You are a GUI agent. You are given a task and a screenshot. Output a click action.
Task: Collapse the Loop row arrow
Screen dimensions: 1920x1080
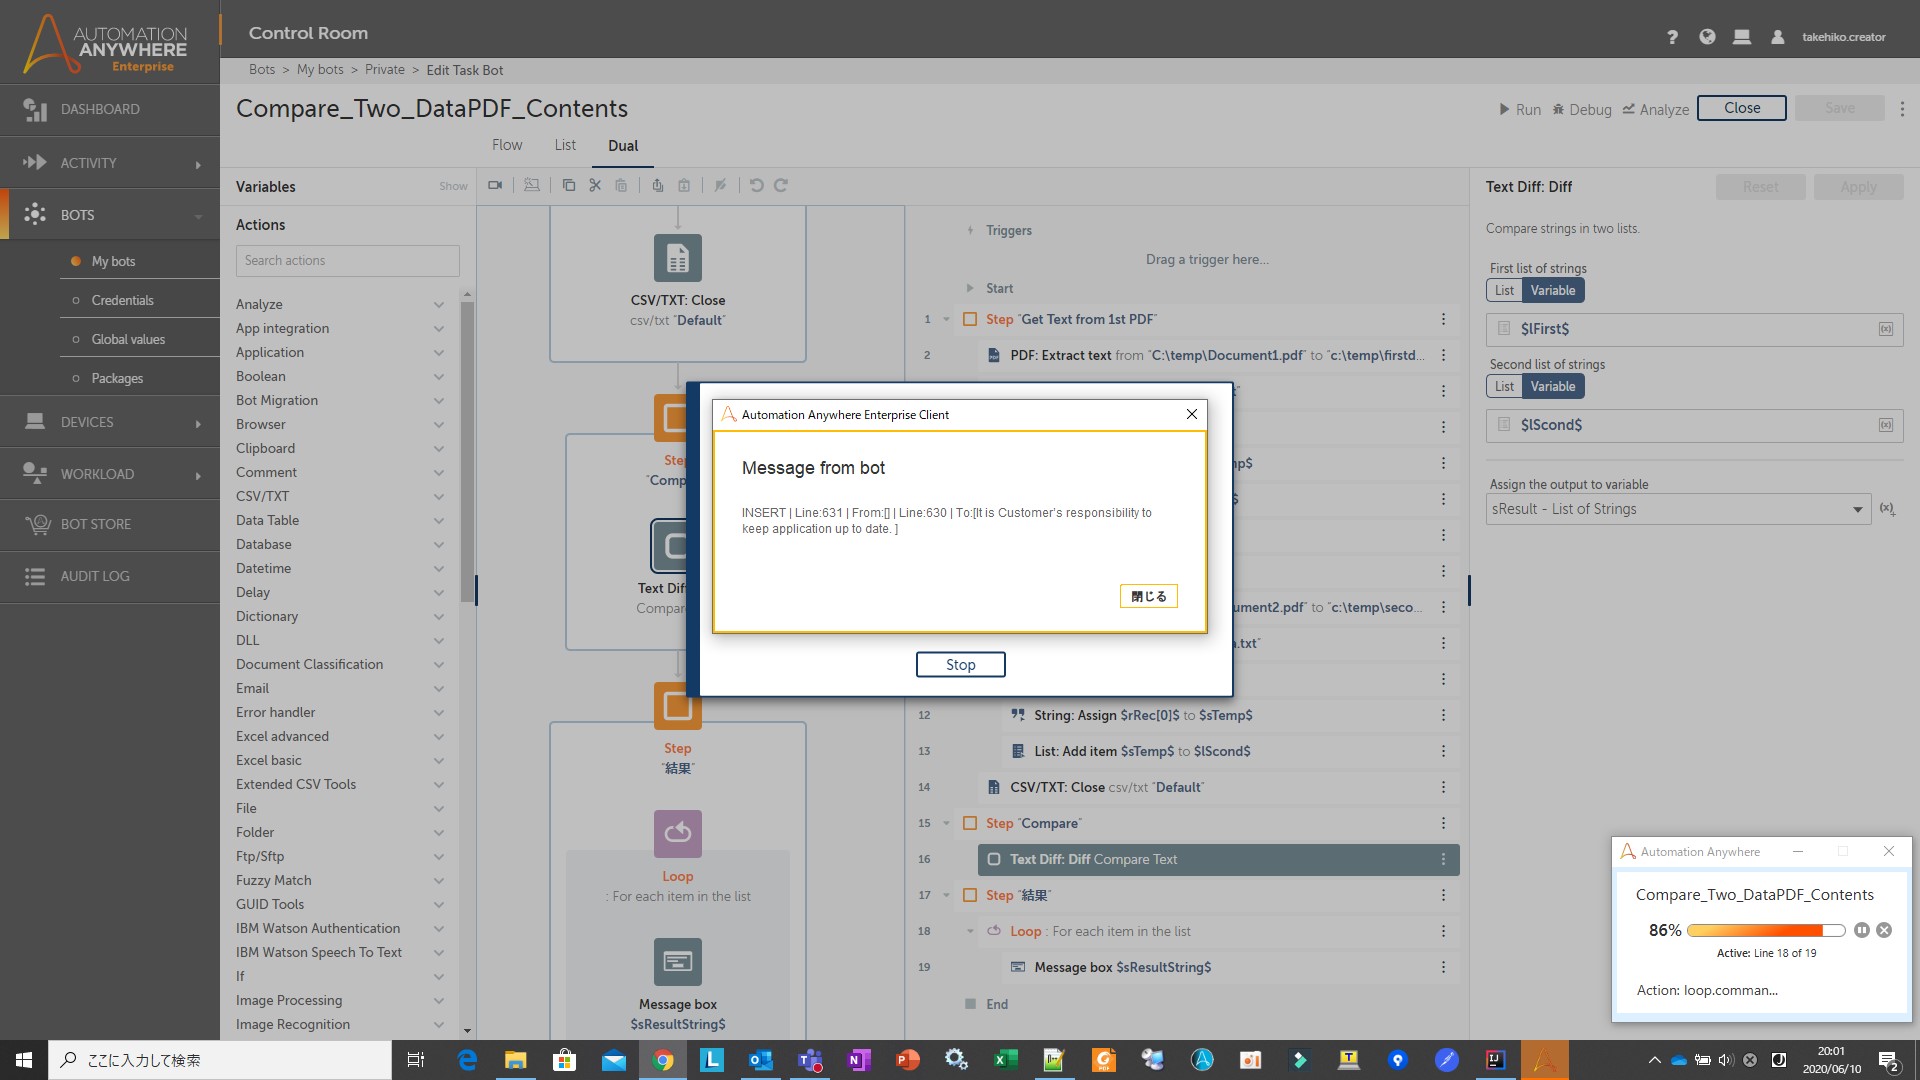[x=969, y=931]
